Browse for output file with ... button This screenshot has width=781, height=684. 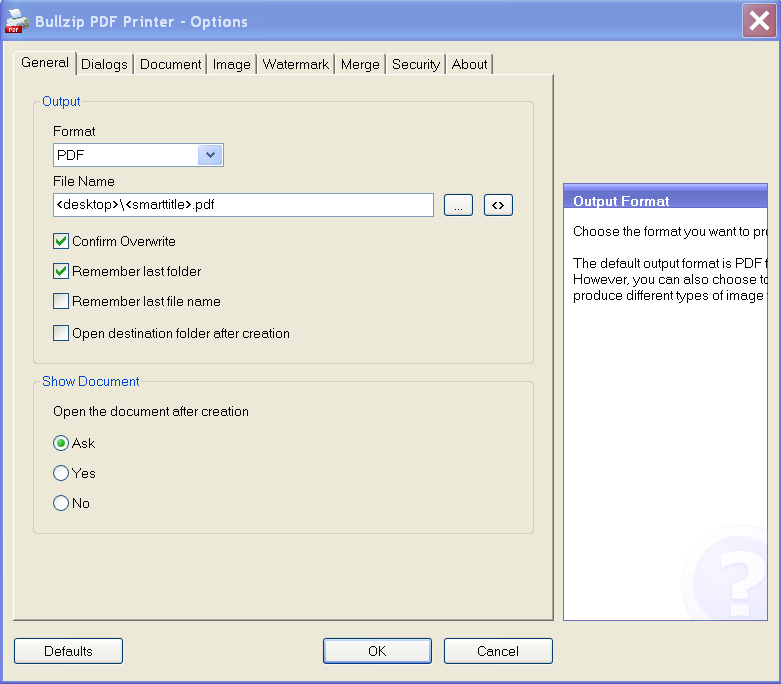point(458,205)
